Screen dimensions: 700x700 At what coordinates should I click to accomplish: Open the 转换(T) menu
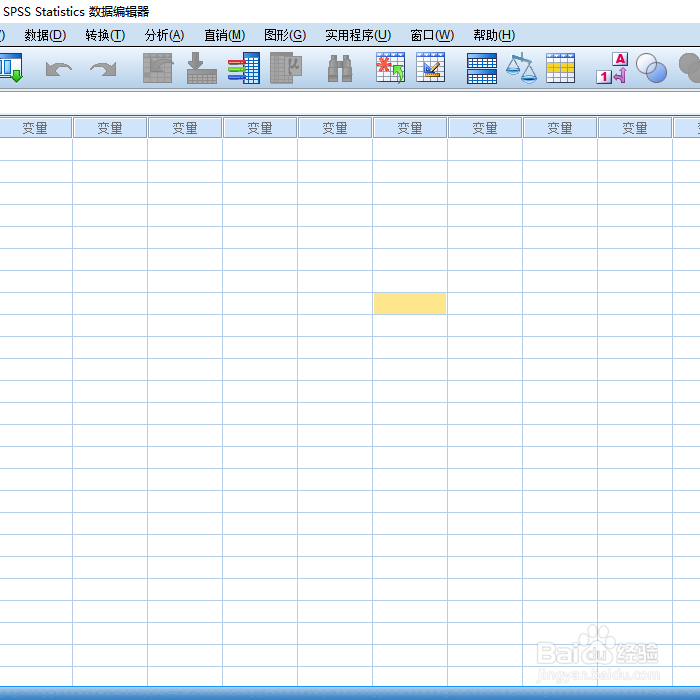[105, 35]
